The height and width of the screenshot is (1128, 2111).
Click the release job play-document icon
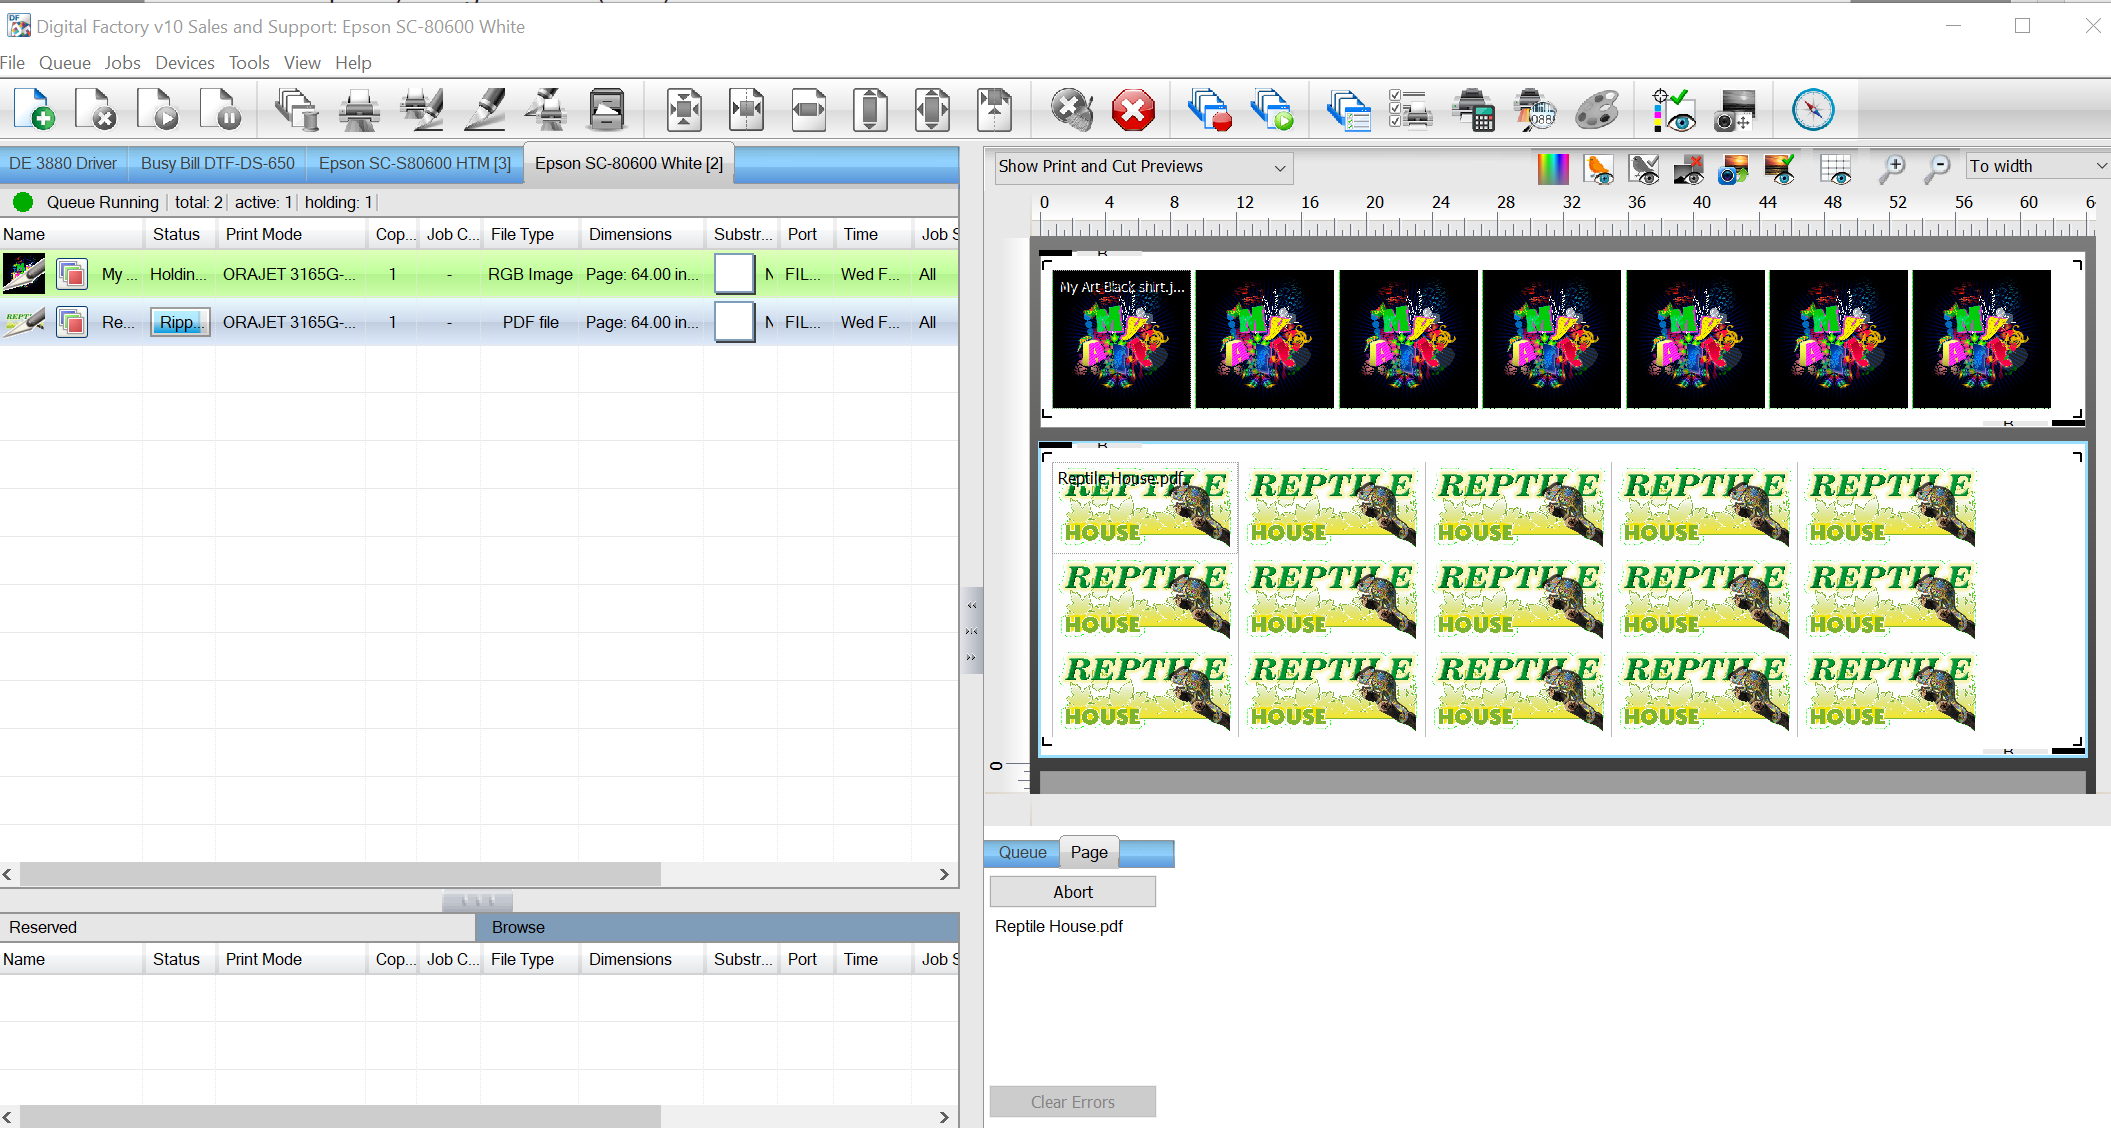(x=159, y=109)
